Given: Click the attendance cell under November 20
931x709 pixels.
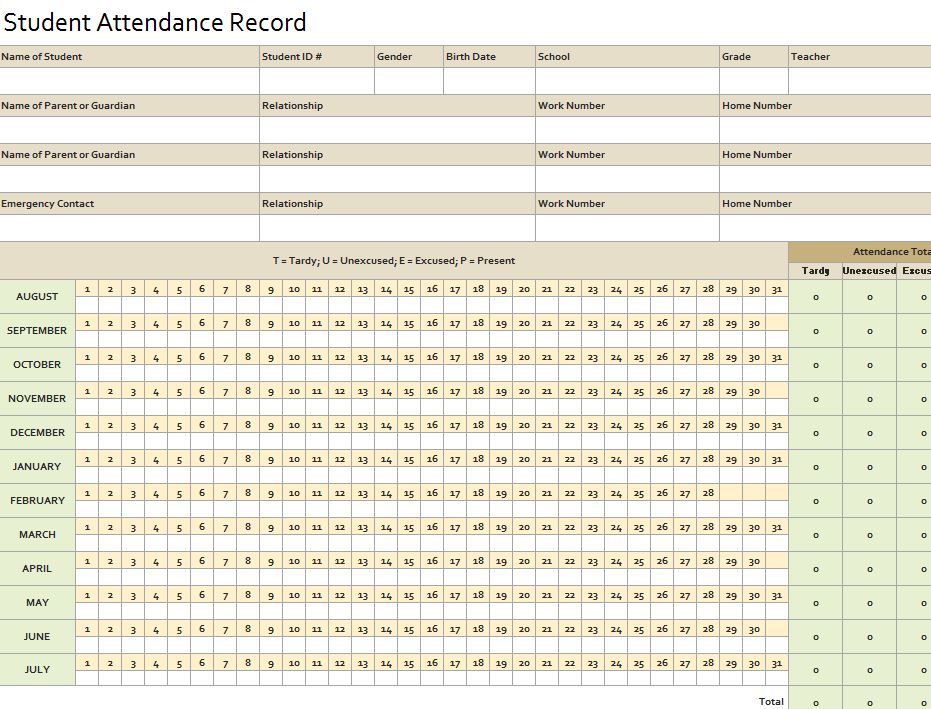Looking at the screenshot, I should coord(524,407).
